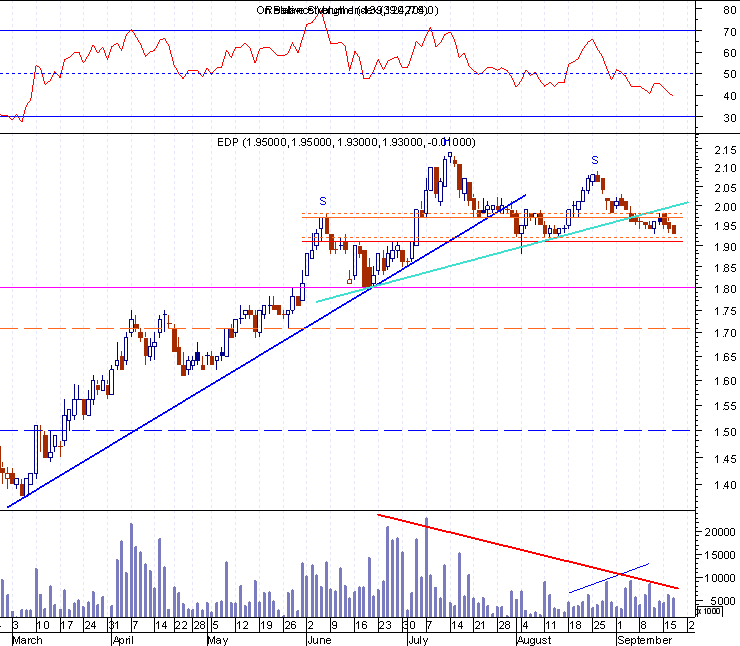Viewport: 740px width, 646px height.
Task: Select the September month label
Action: (645, 640)
